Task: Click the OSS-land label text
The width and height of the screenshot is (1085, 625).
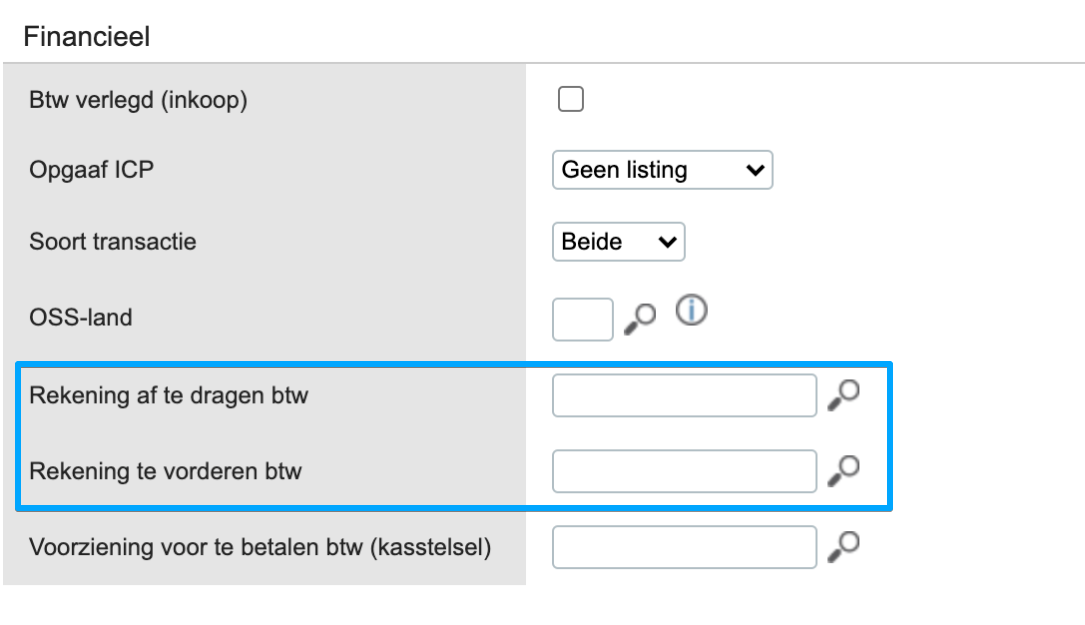Action: 81,318
